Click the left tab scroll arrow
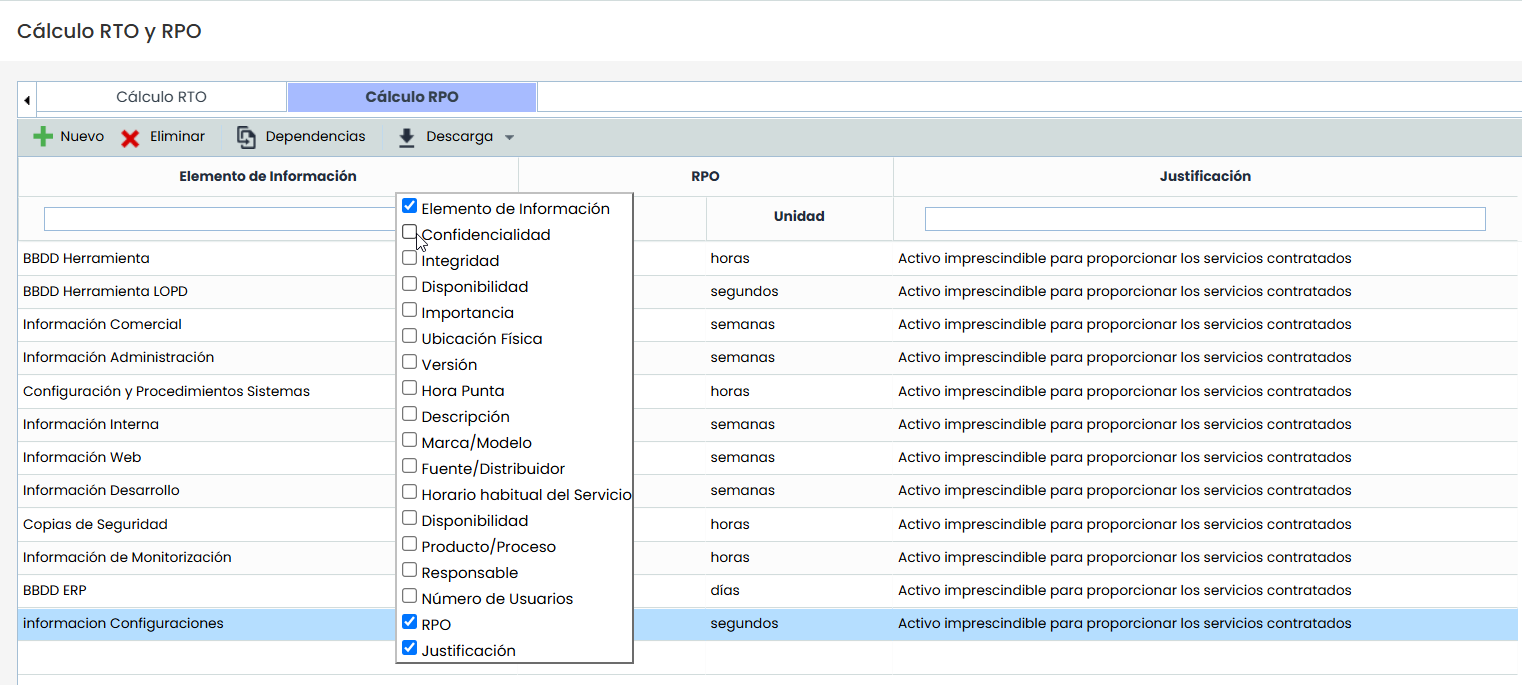Screen dimensions: 1522x685 coord(27,99)
